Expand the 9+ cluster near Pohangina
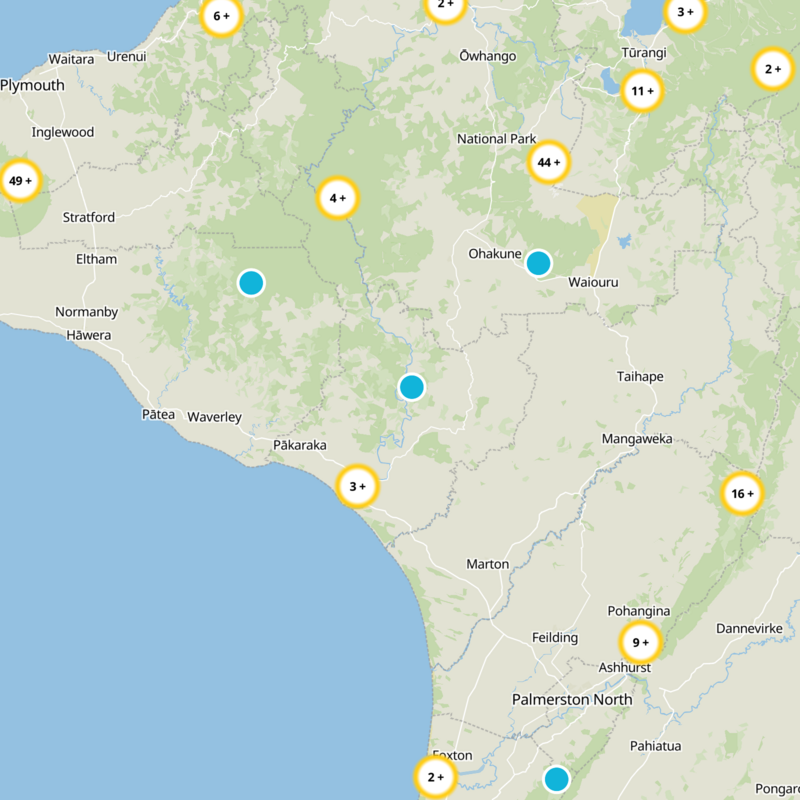Image resolution: width=800 pixels, height=800 pixels. click(640, 642)
